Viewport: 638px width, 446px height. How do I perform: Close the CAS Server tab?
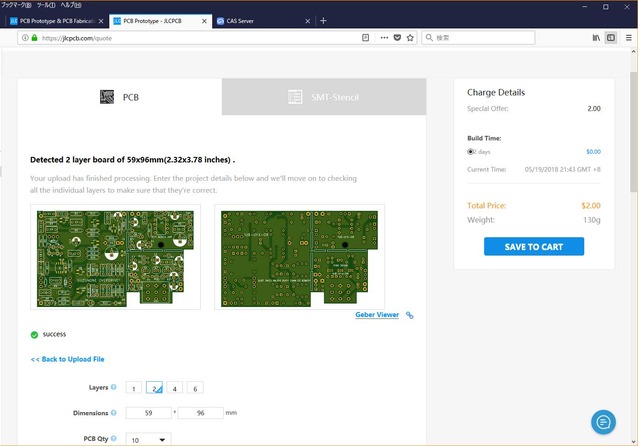(x=308, y=21)
